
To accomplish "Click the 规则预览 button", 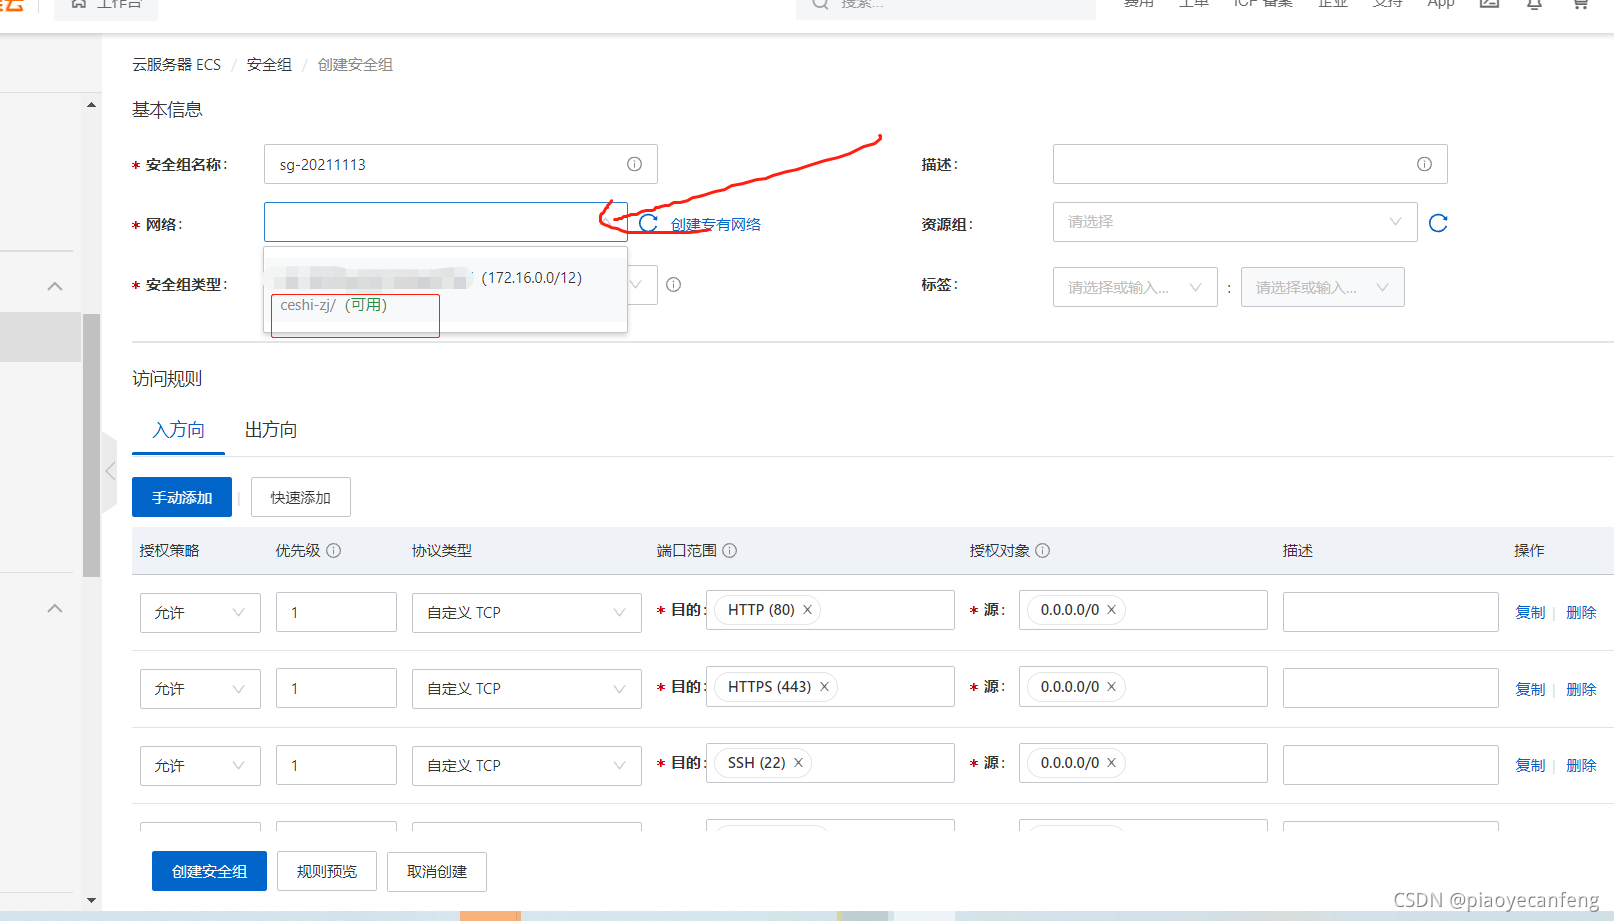I will [x=327, y=871].
